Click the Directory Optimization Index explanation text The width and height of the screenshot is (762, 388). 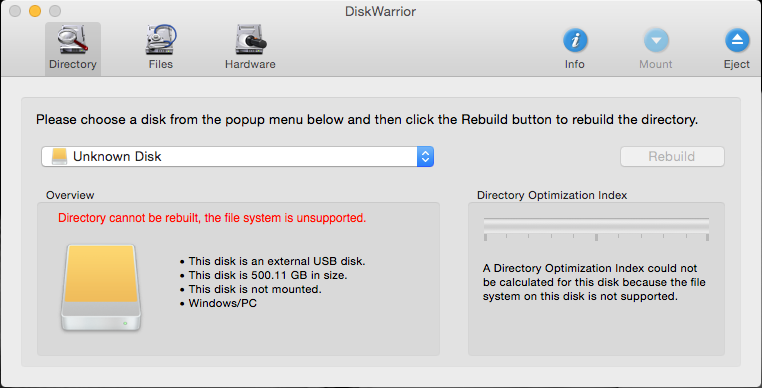point(594,282)
